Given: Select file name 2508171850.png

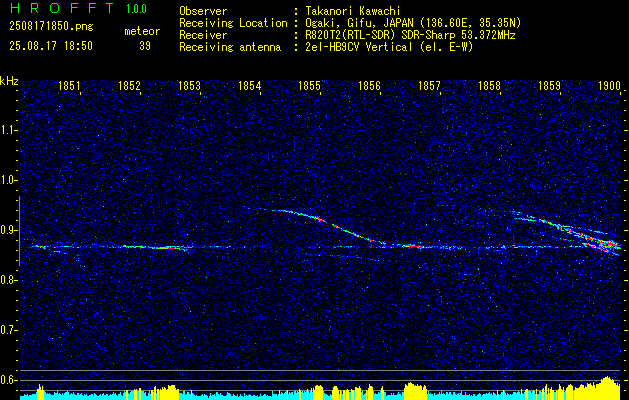Looking at the screenshot, I should point(51,27).
